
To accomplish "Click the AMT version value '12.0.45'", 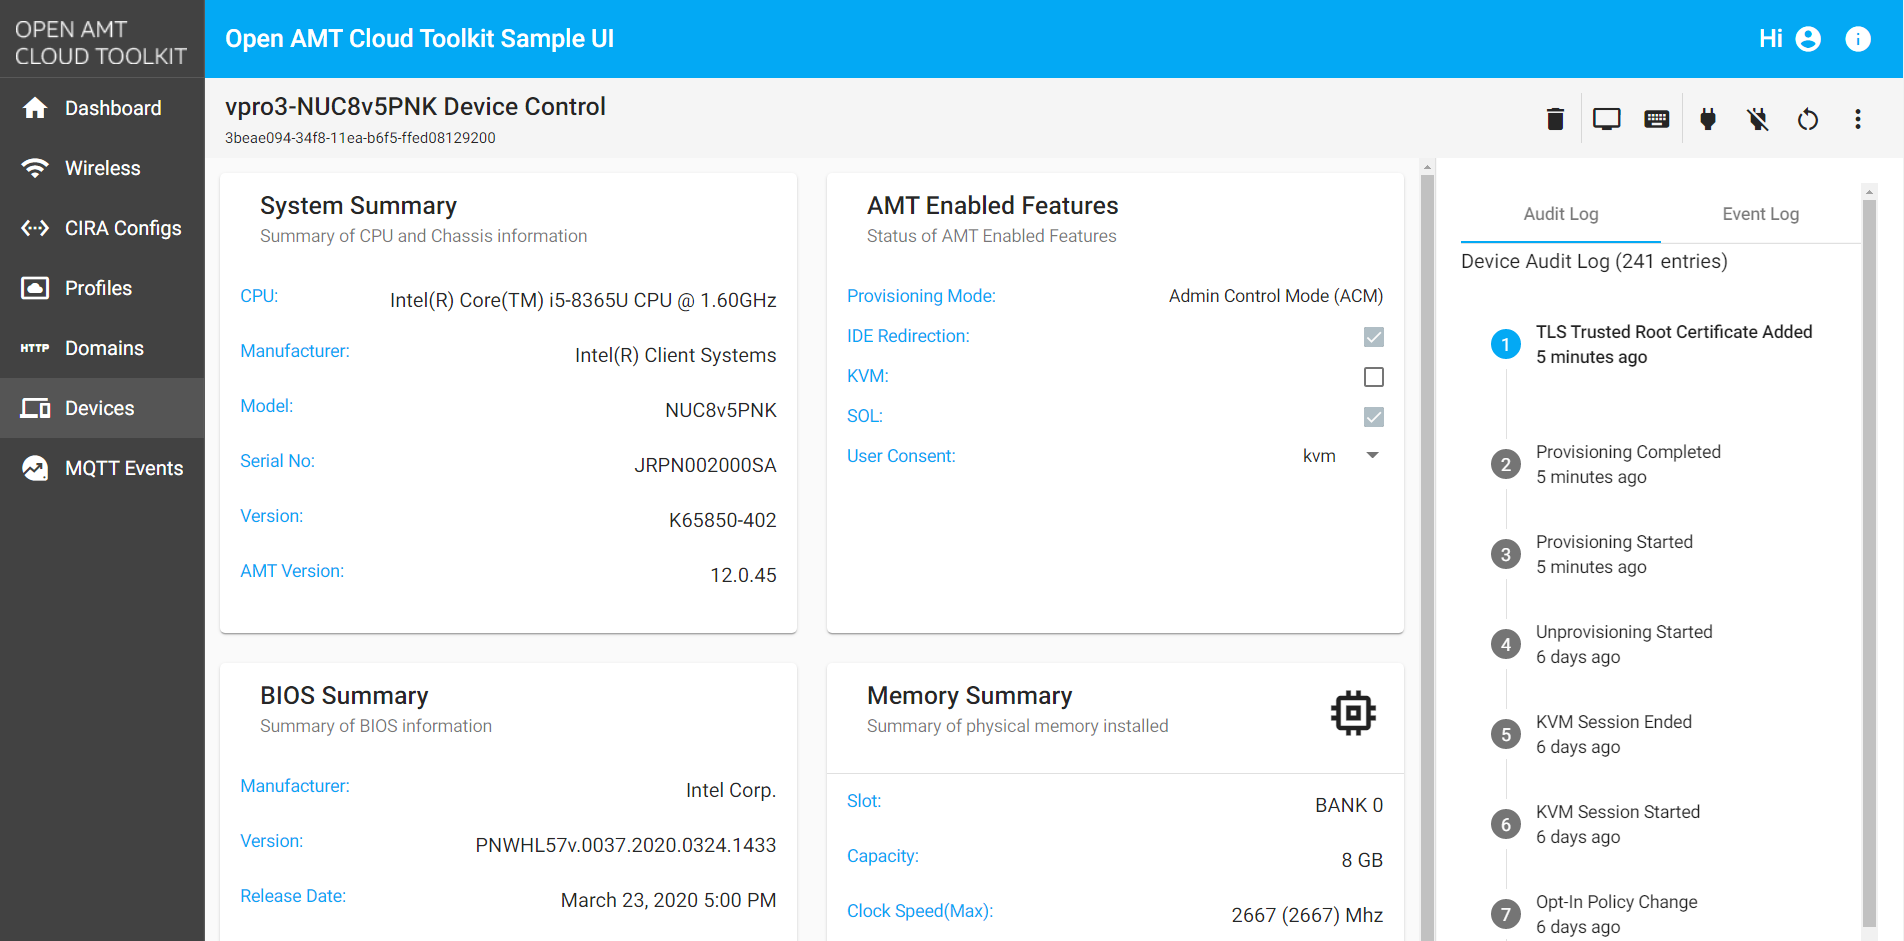I will [x=743, y=575].
